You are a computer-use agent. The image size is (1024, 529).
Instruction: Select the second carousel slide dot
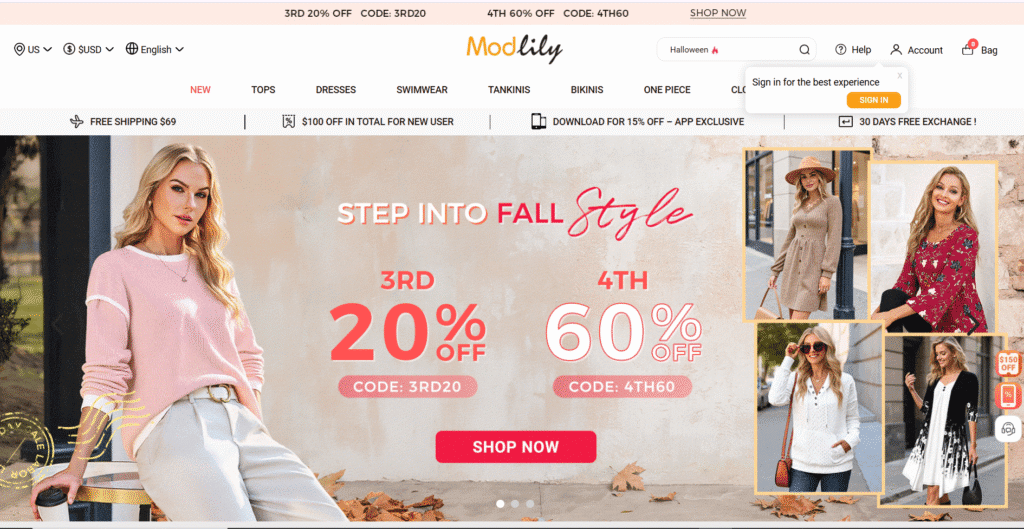(515, 504)
